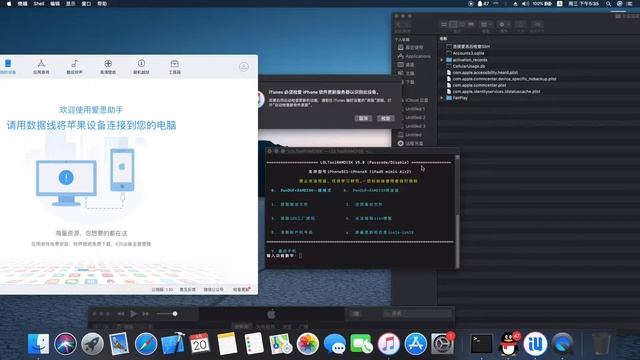The width and height of the screenshot is (640, 360).
Task: Open the disc-icon item at the sidebar bottom
Action: (x=410, y=143)
